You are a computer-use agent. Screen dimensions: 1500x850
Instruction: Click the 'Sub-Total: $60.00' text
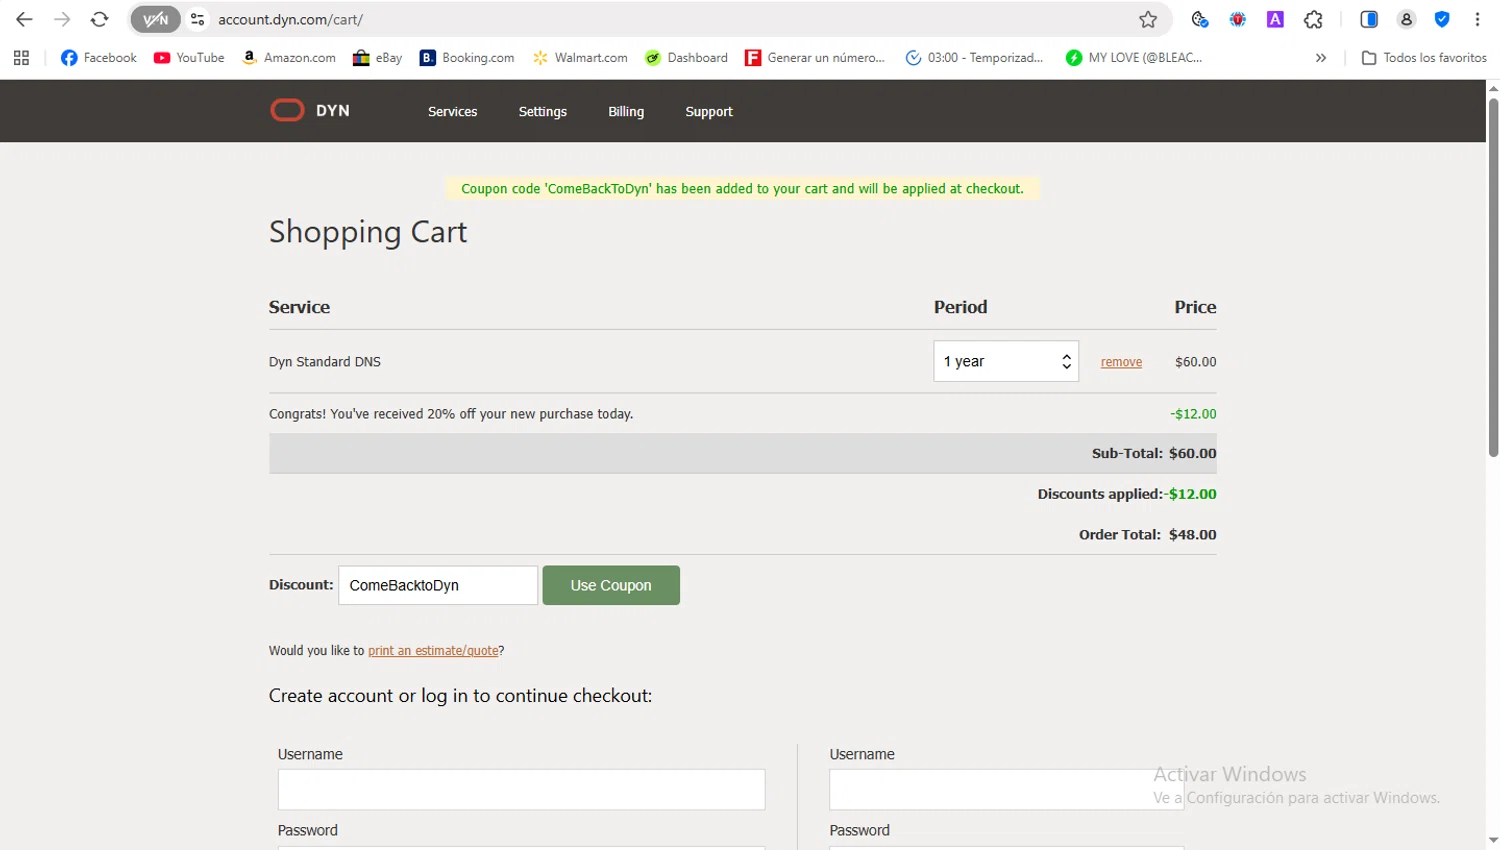click(1154, 454)
